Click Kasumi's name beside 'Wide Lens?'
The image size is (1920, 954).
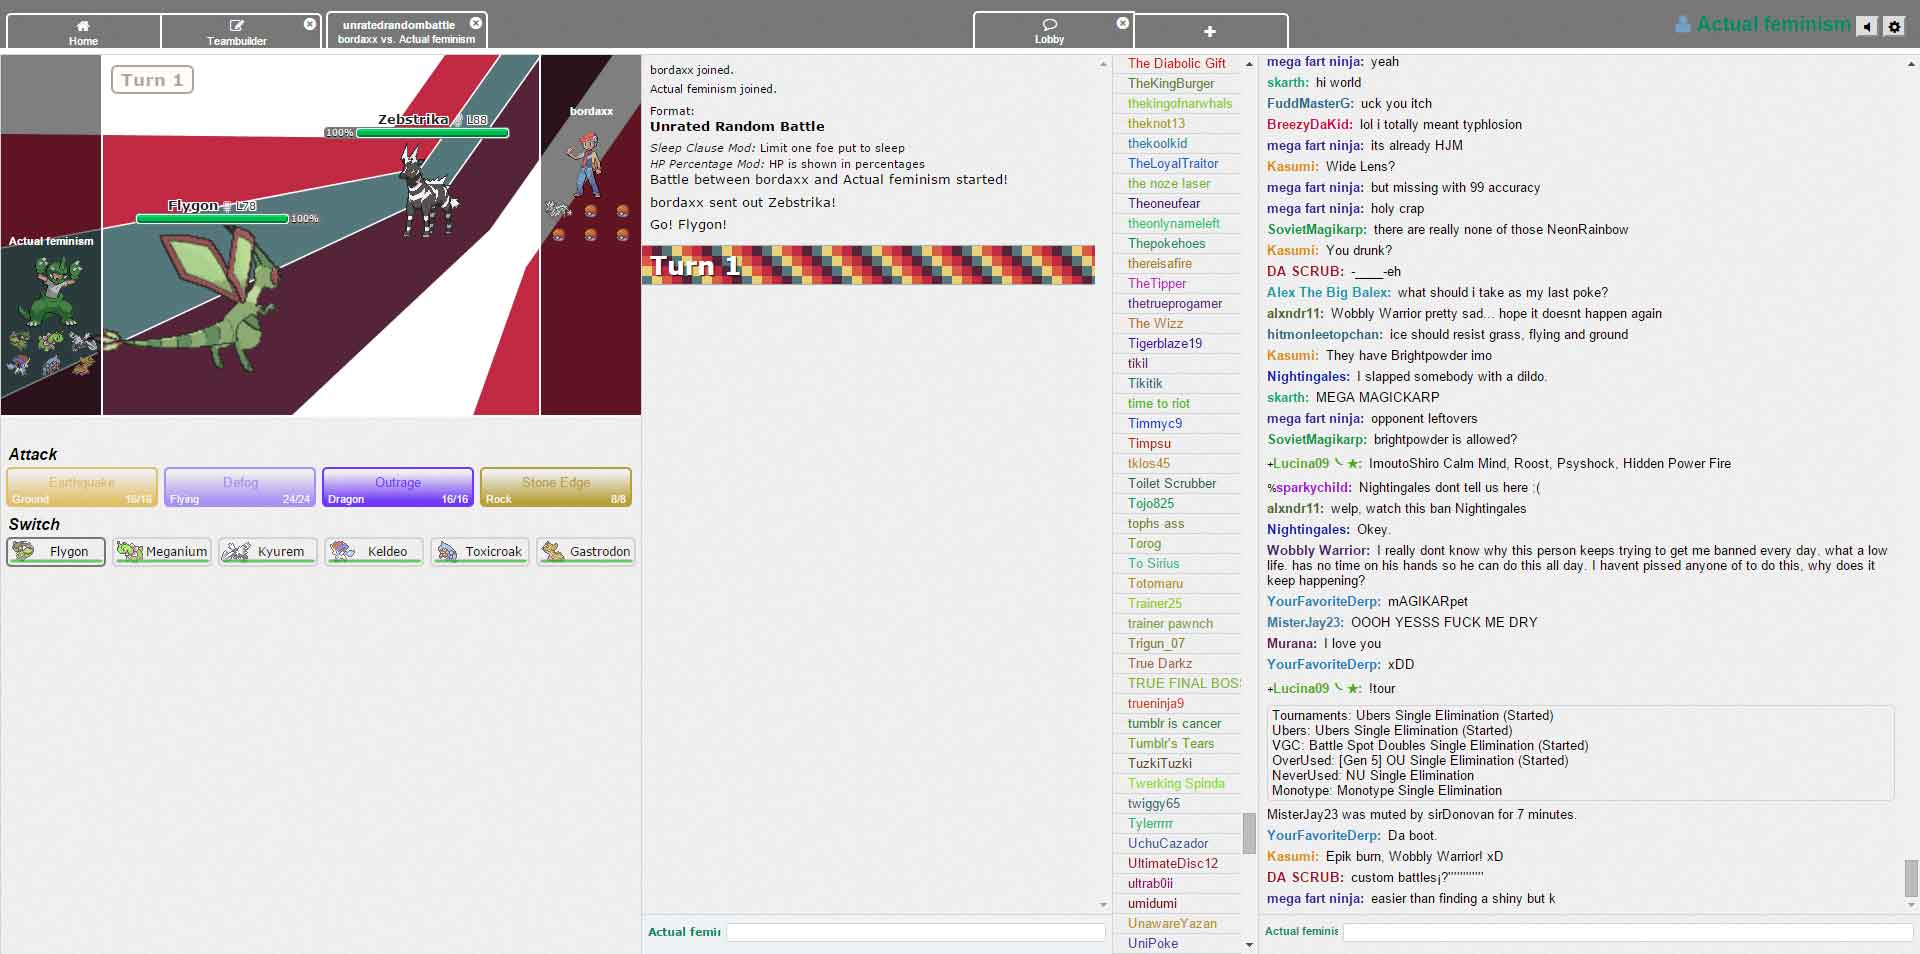1292,166
